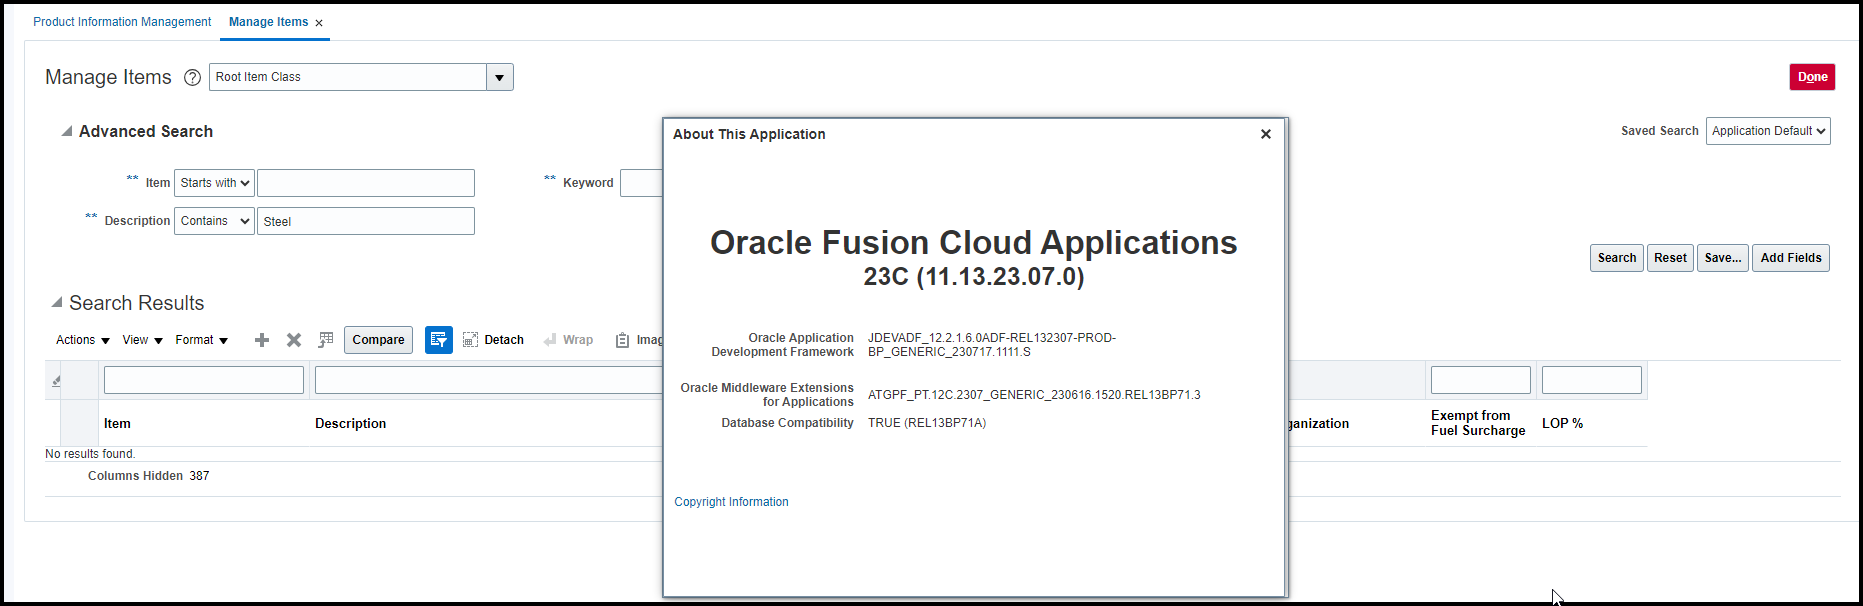Click the Database Compatibility TRUE (REL13BP71A) value
This screenshot has width=1863, height=606.
coord(927,423)
